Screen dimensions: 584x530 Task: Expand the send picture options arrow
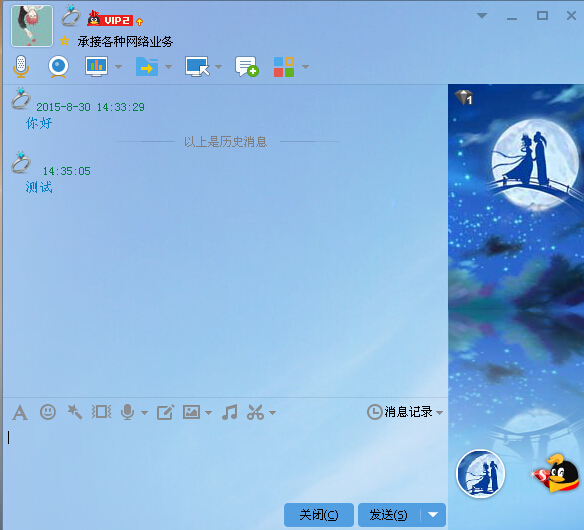209,413
